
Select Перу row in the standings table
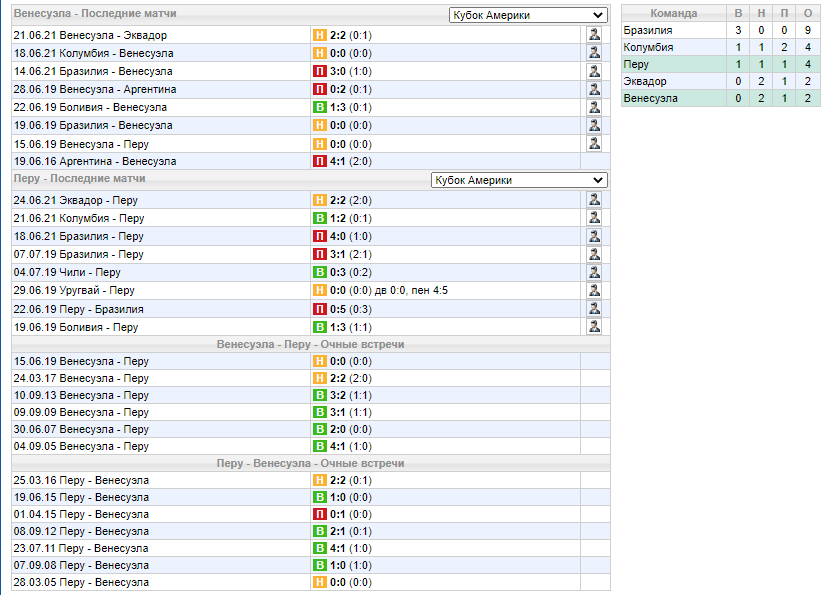point(721,64)
